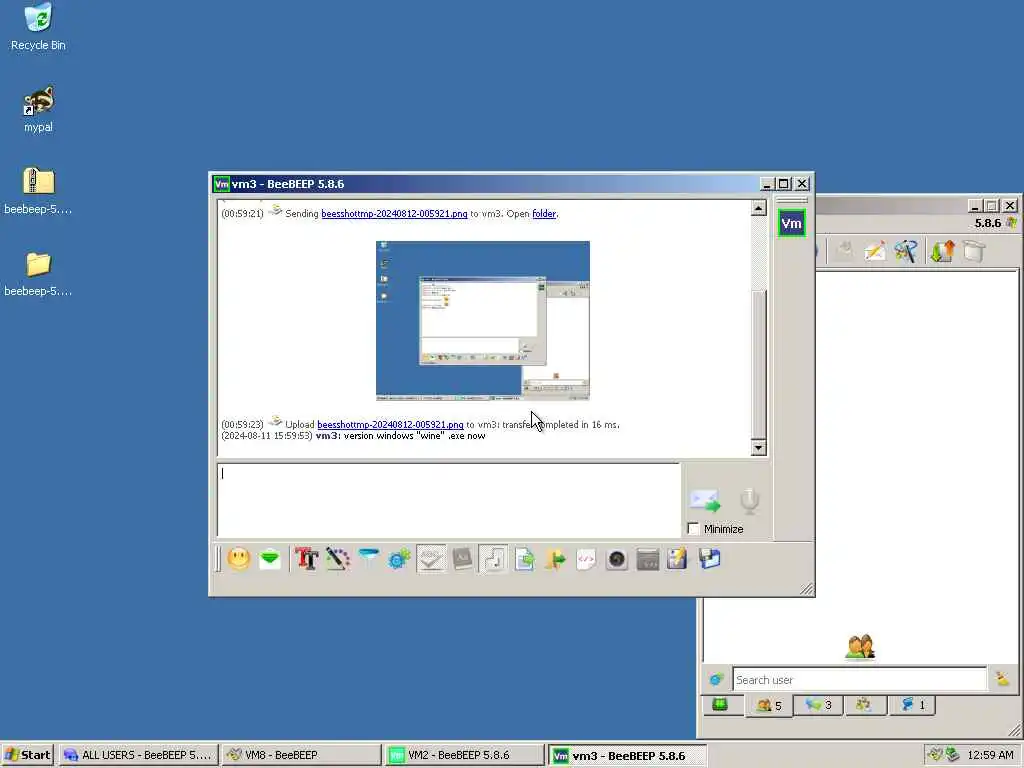
Task: Click the chat vertical scrollbar thumb
Action: click(x=758, y=364)
